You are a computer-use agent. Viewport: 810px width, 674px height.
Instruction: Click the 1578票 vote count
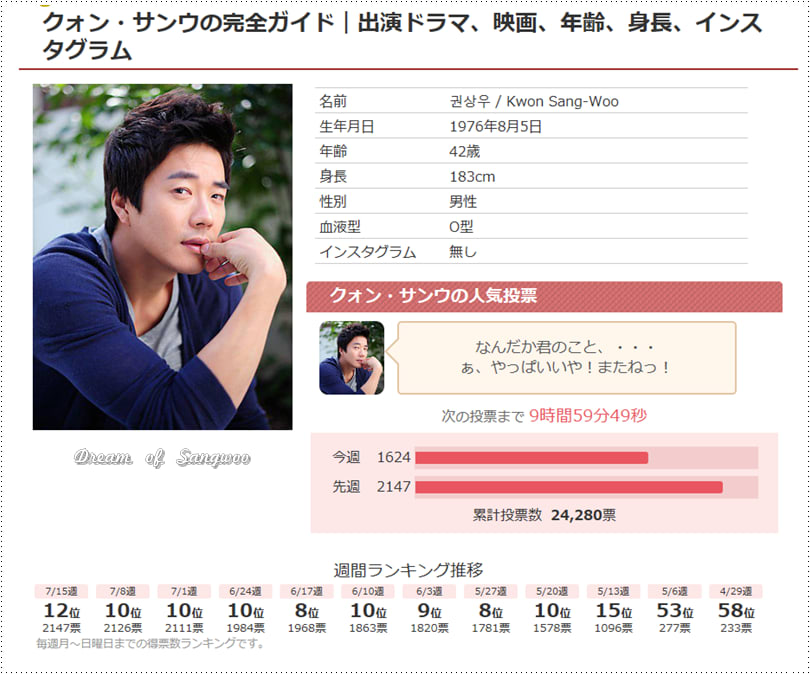552,629
